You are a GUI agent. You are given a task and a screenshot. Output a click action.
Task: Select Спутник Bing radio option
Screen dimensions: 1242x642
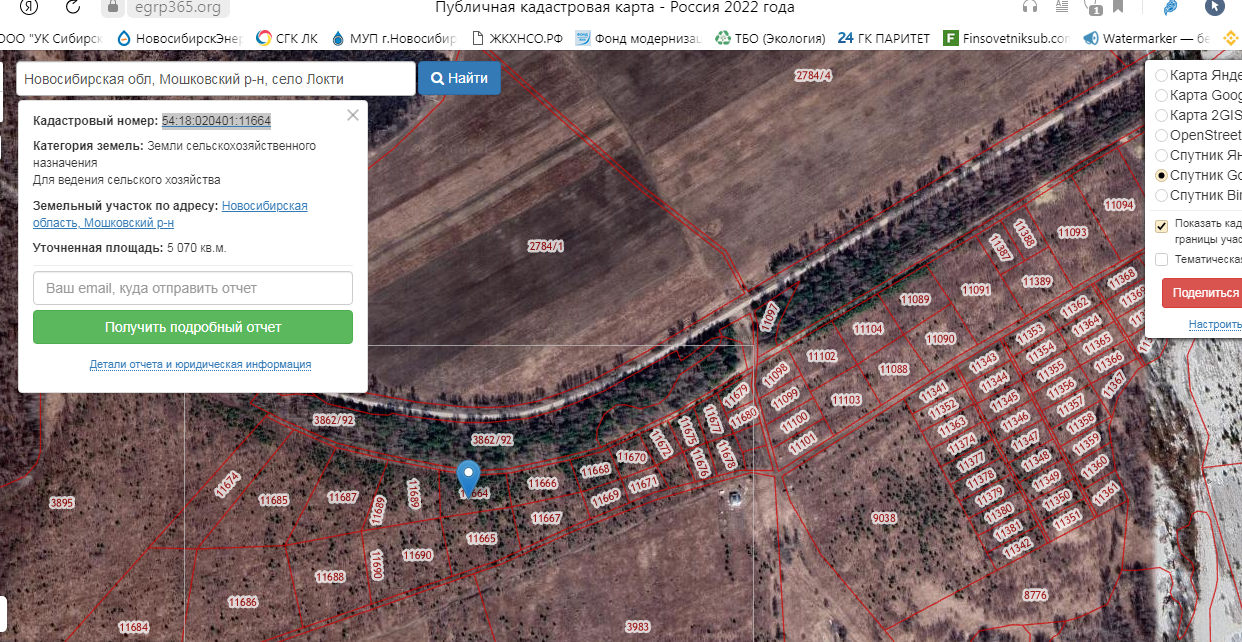[1161, 195]
